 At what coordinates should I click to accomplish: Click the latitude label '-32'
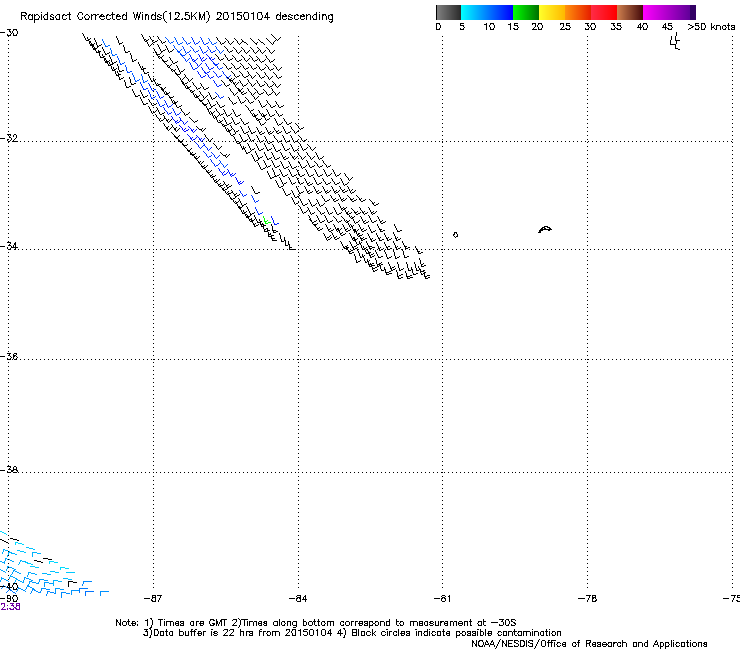point(9,138)
